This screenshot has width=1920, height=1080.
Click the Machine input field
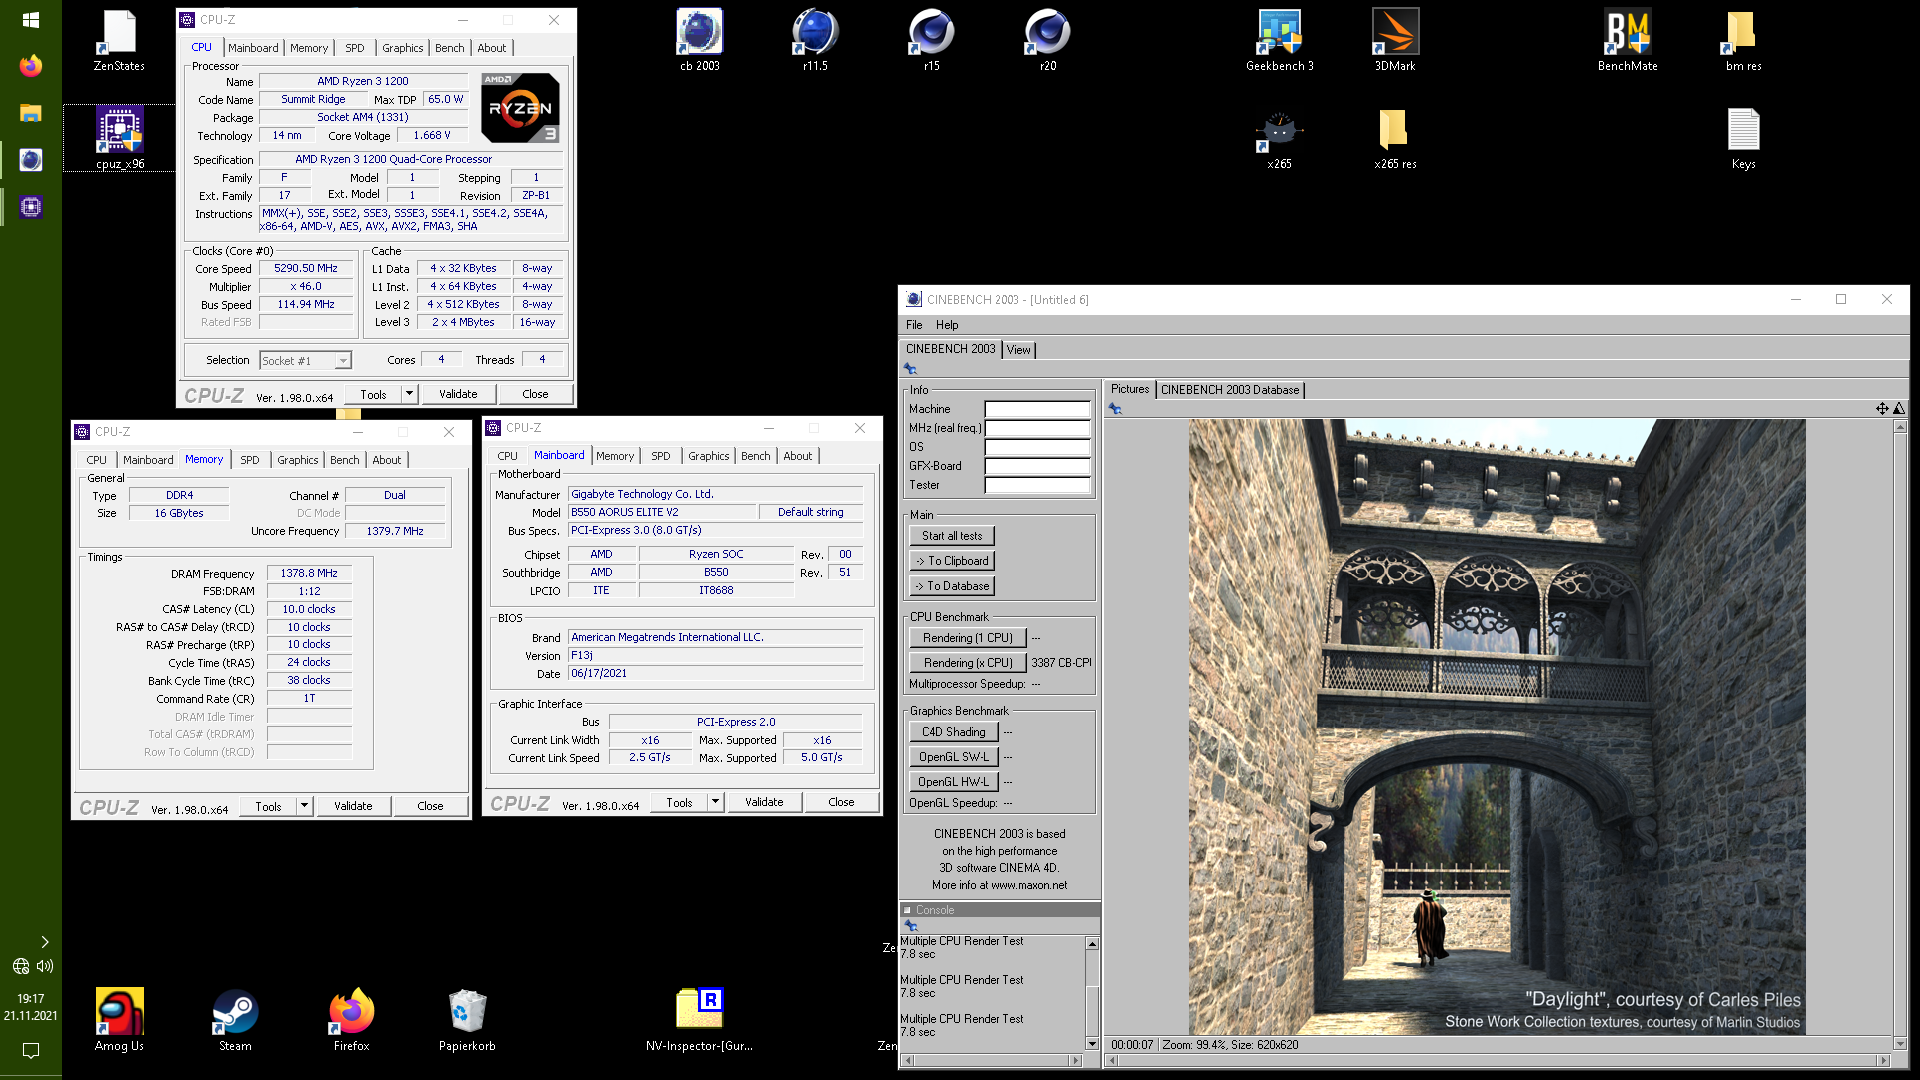coord(1037,409)
